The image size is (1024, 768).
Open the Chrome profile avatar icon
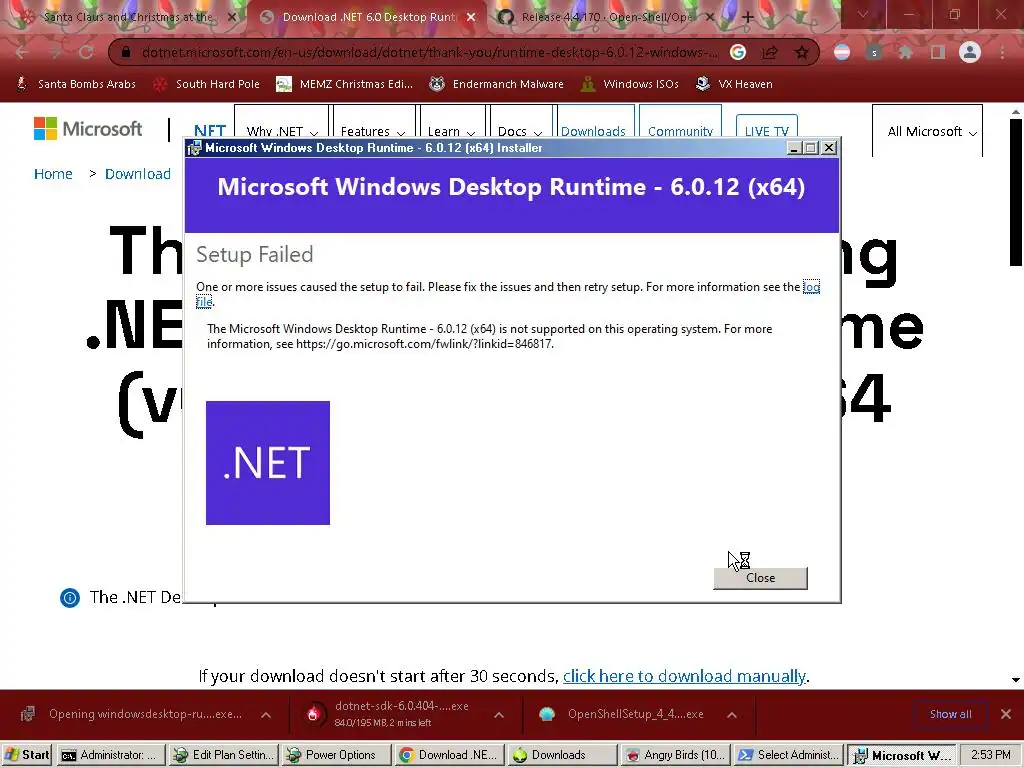(970, 52)
